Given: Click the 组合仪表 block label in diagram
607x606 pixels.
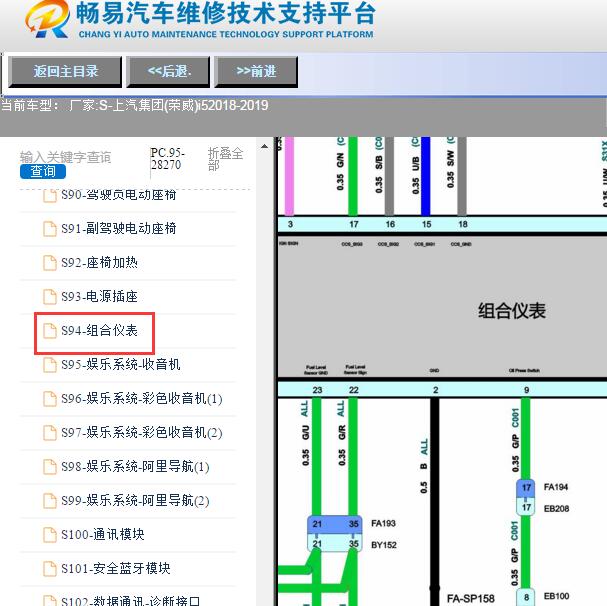Looking at the screenshot, I should tap(512, 311).
